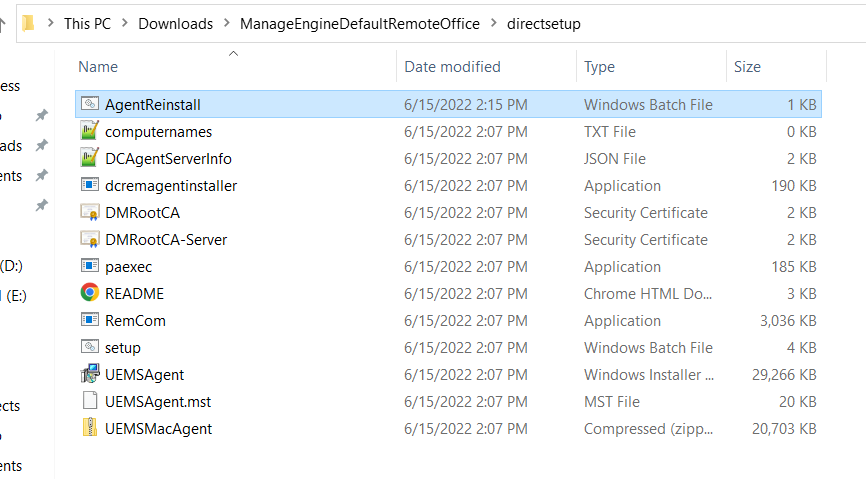Select the computernames TXT file icon
The height and width of the screenshot is (479, 866).
[x=90, y=131]
